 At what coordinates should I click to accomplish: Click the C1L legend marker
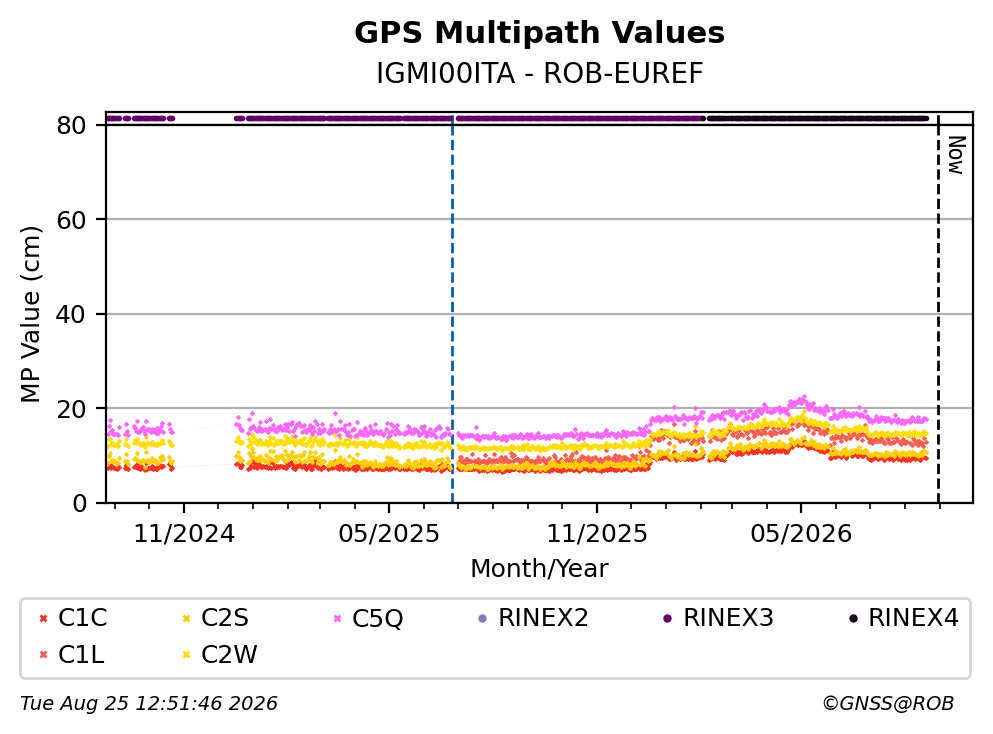click(x=43, y=655)
